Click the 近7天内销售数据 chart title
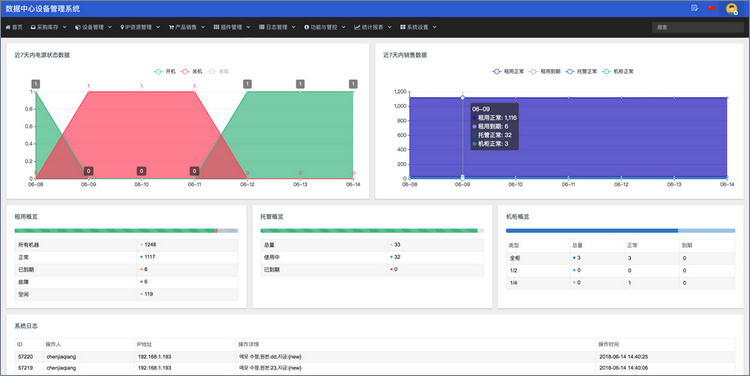This screenshot has height=376, width=750. [405, 55]
